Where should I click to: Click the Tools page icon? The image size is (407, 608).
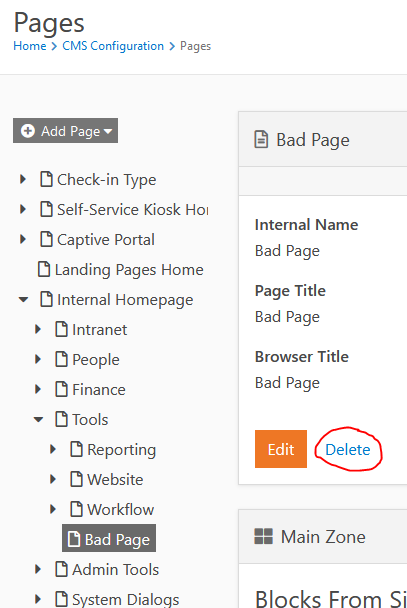(61, 419)
